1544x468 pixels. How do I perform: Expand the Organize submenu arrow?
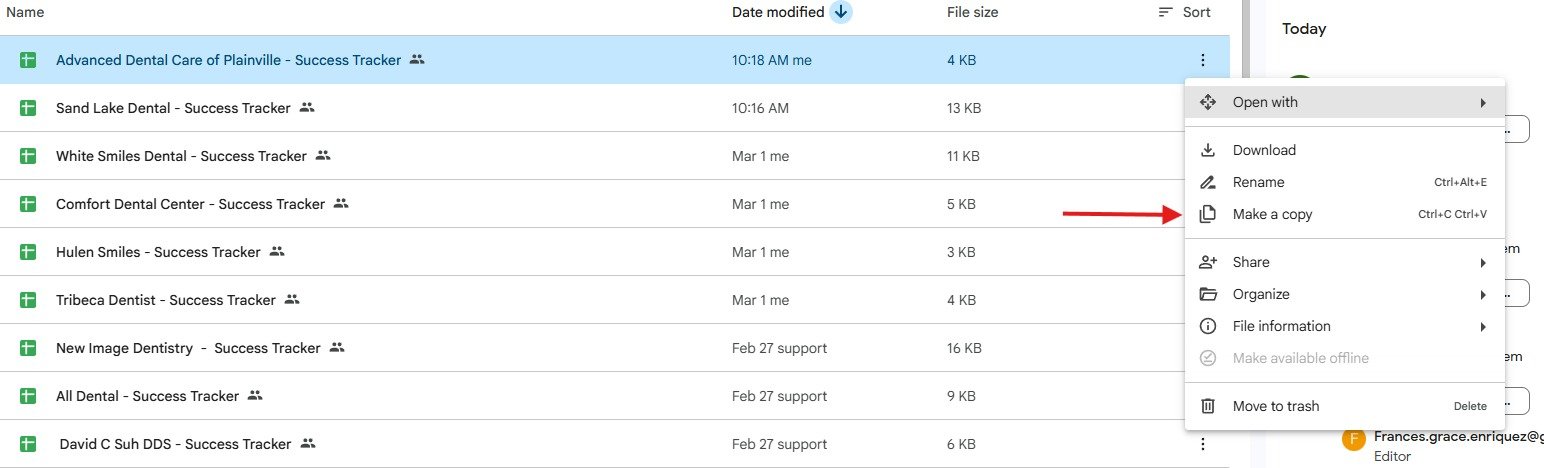point(1484,294)
